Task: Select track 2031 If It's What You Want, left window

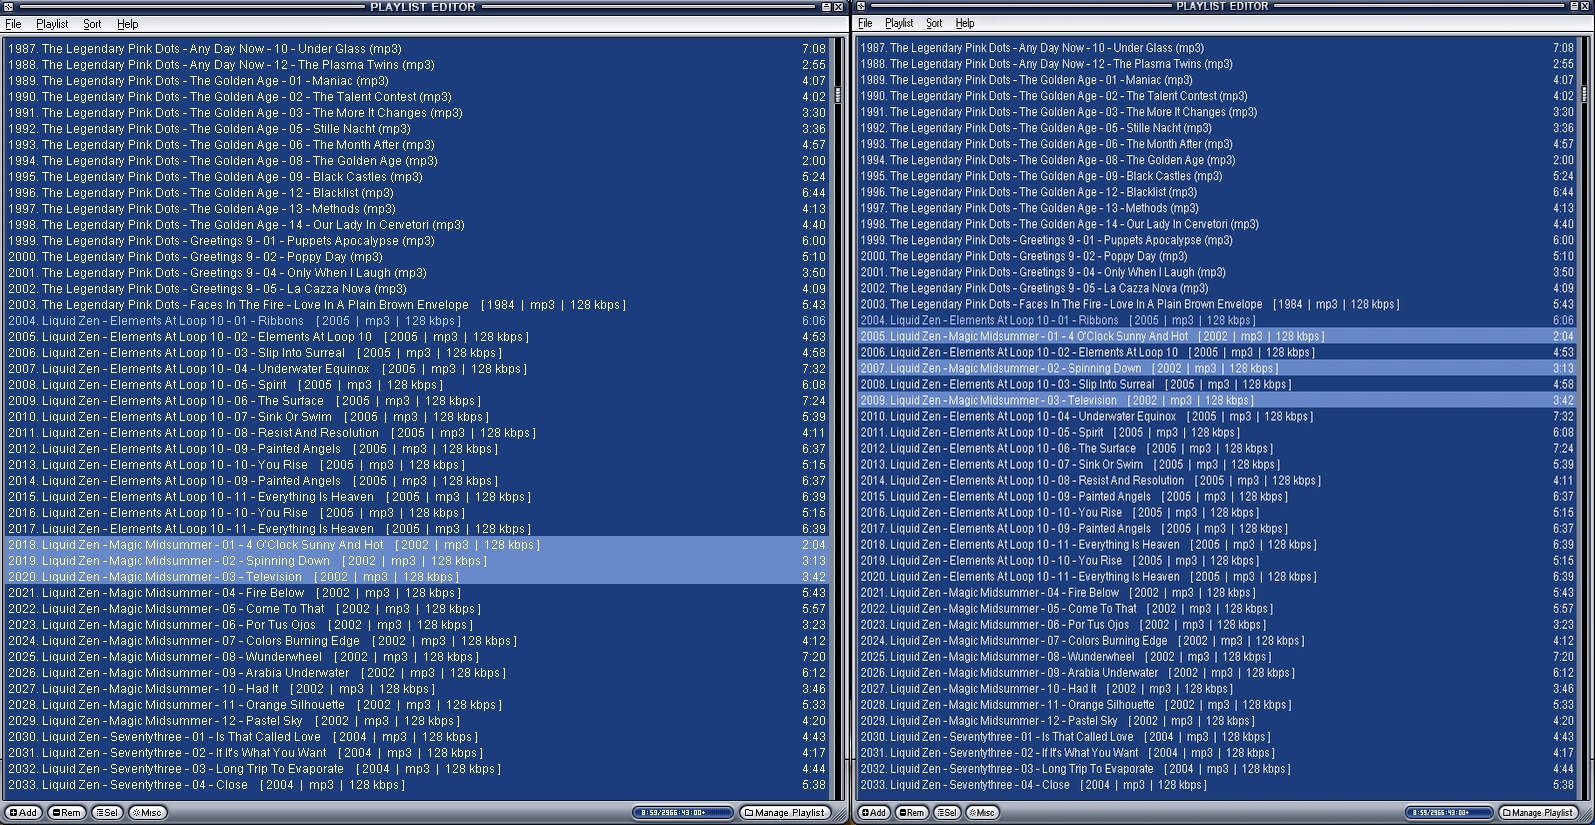Action: point(417,752)
